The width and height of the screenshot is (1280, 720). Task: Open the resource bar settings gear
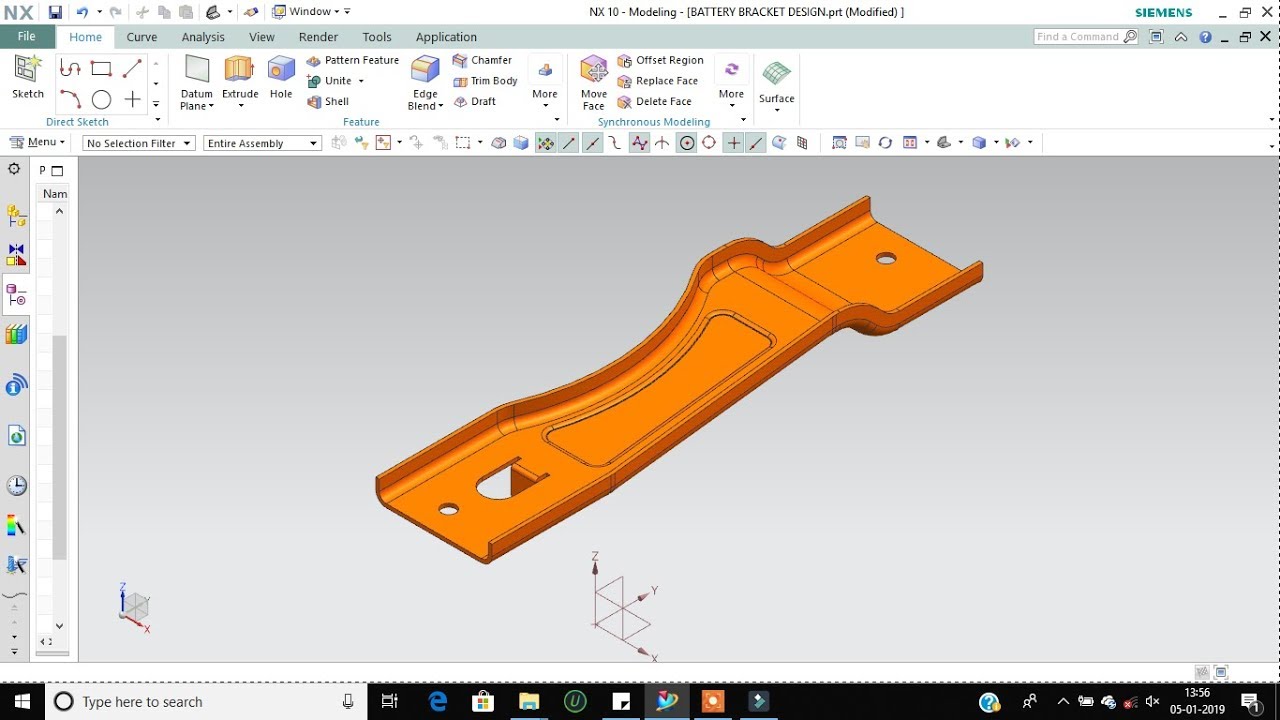point(14,169)
